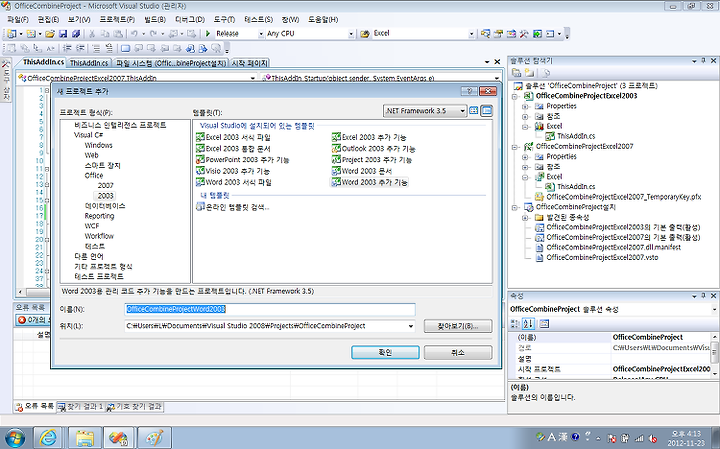720x449 pixels.
Task: Click the dialog help question-mark button
Action: tap(469, 91)
